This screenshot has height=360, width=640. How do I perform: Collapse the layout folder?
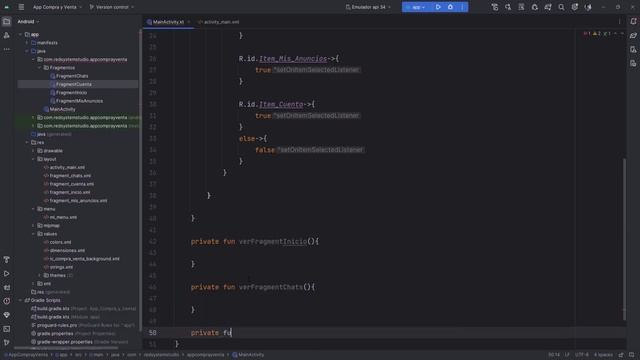[x=33, y=159]
